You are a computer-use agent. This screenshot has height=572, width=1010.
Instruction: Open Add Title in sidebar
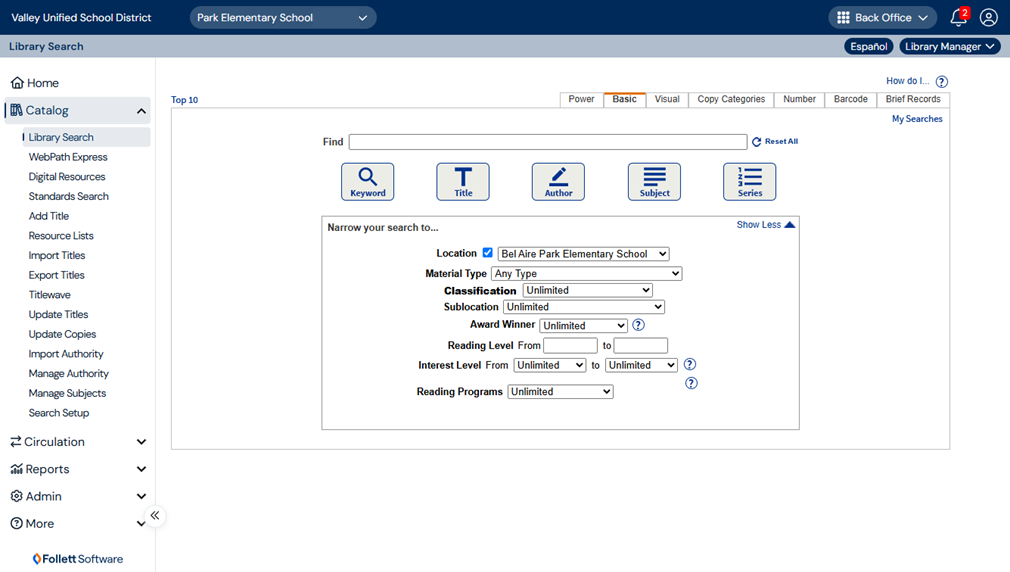[48, 216]
